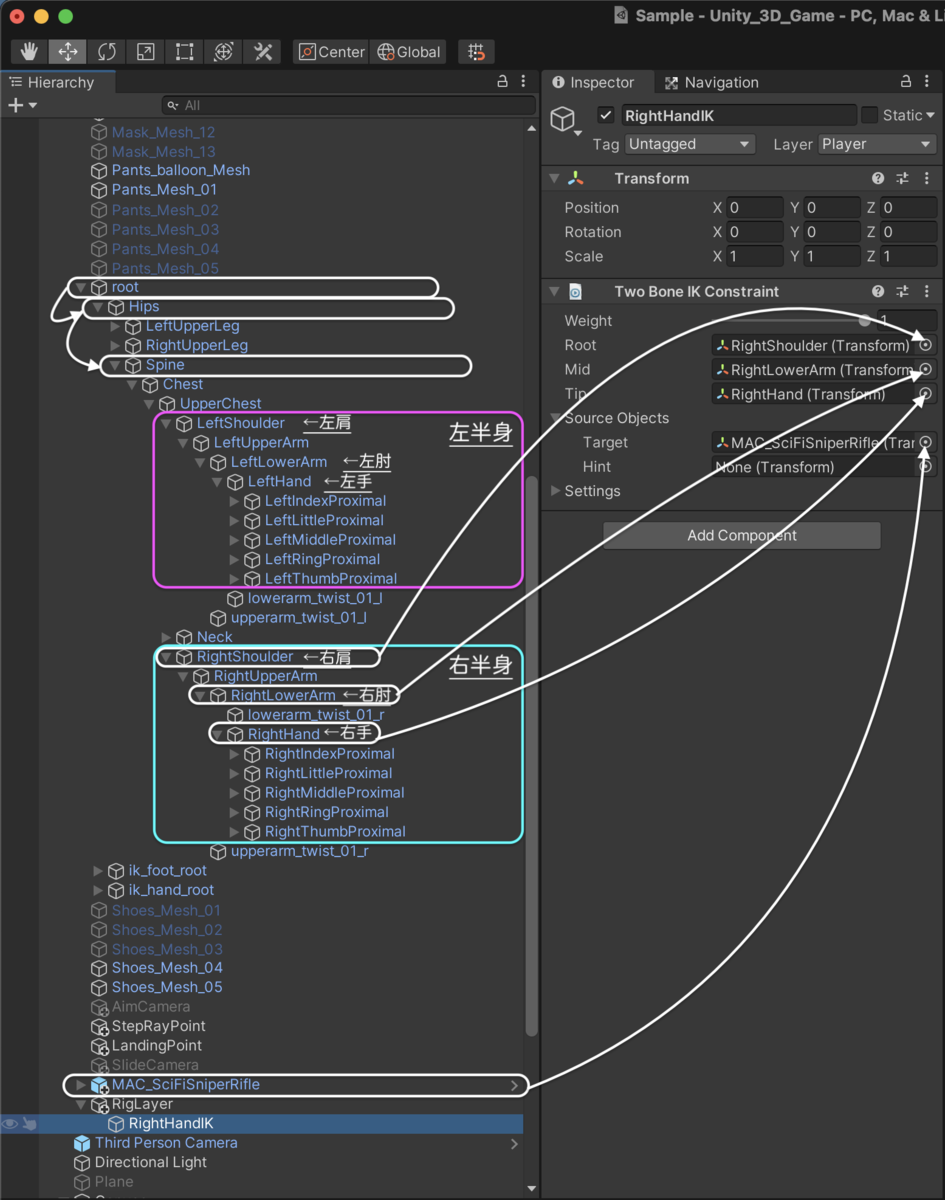Viewport: 945px width, 1200px height.
Task: Collapse the Hips tree node
Action: 98,307
